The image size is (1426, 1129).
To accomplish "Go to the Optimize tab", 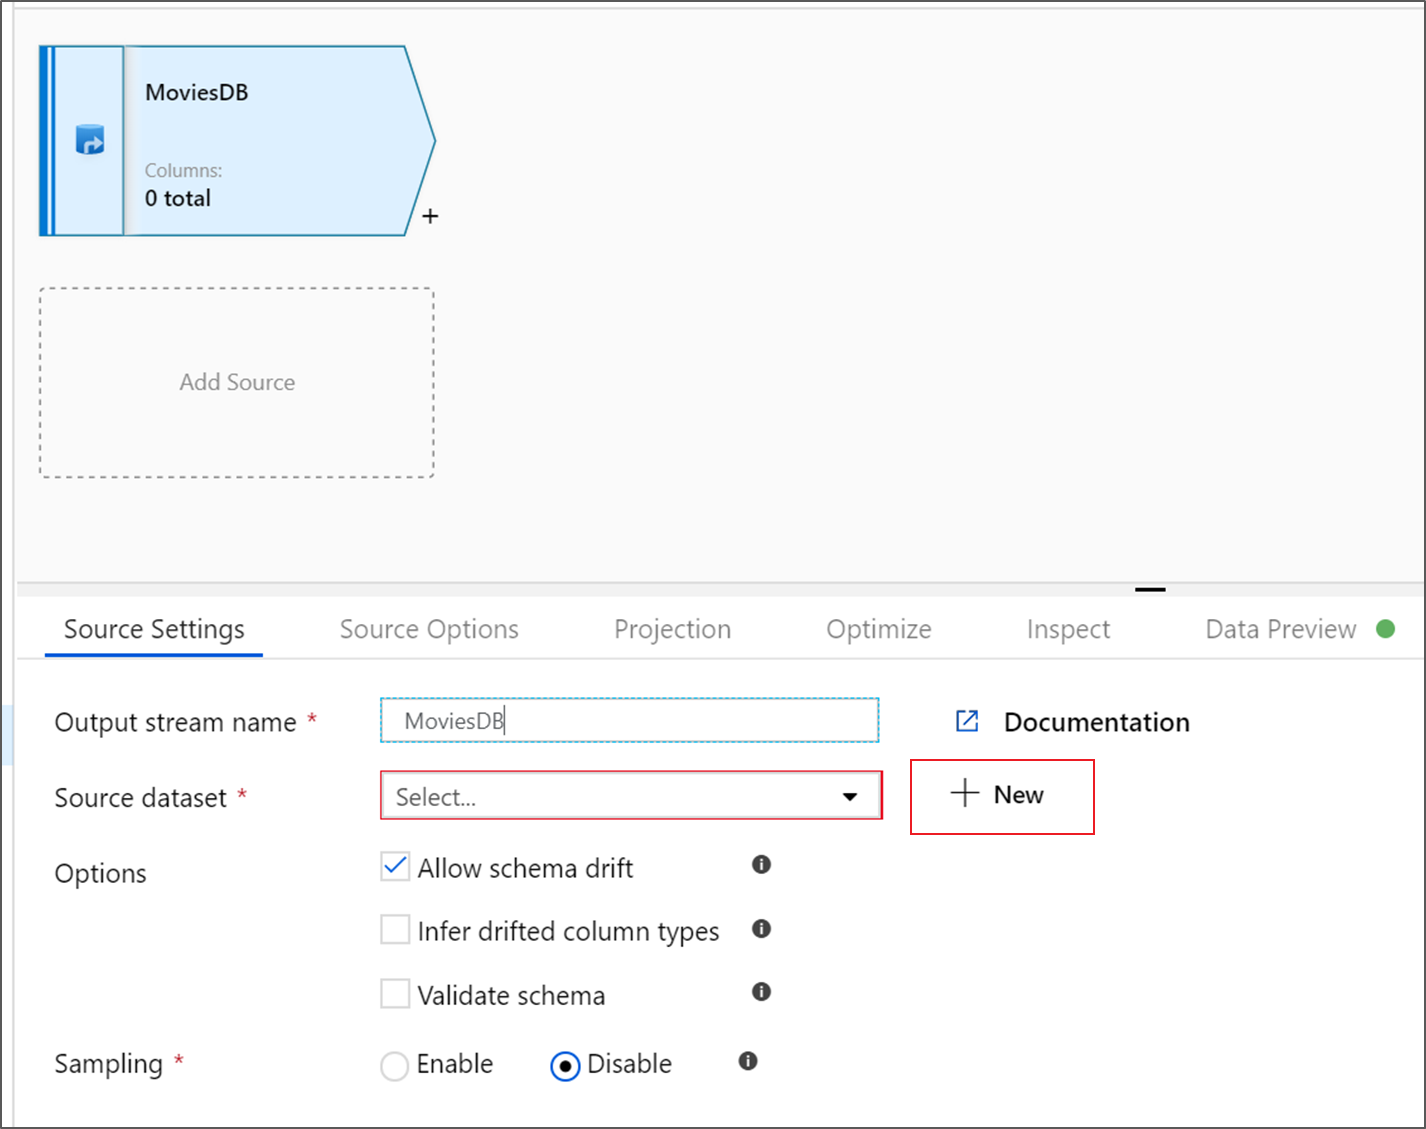I will pyautogui.click(x=878, y=629).
